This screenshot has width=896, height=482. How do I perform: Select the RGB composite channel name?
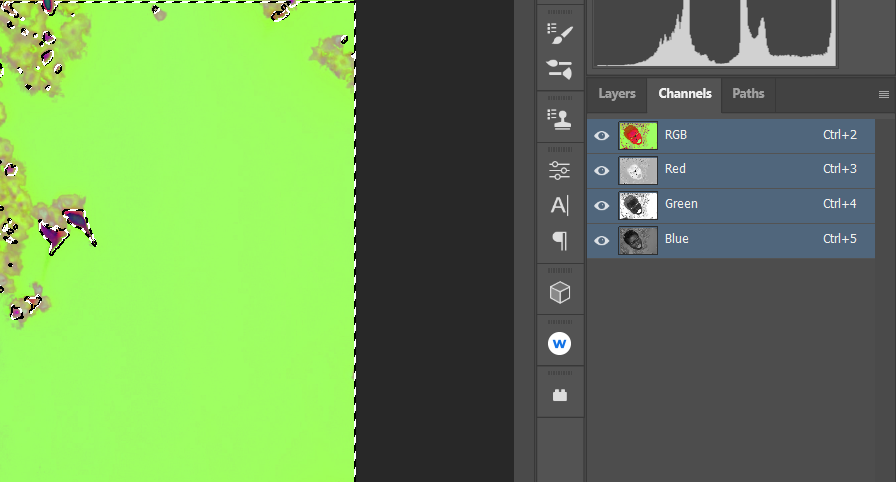click(x=675, y=135)
